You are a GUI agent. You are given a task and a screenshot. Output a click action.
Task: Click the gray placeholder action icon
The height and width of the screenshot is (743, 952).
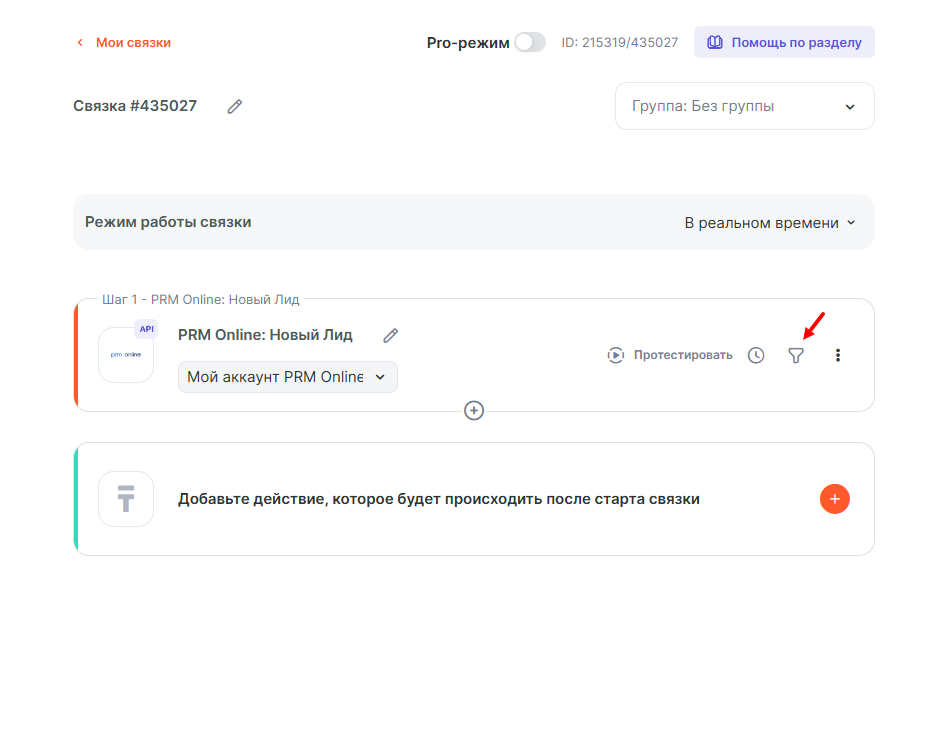126,499
